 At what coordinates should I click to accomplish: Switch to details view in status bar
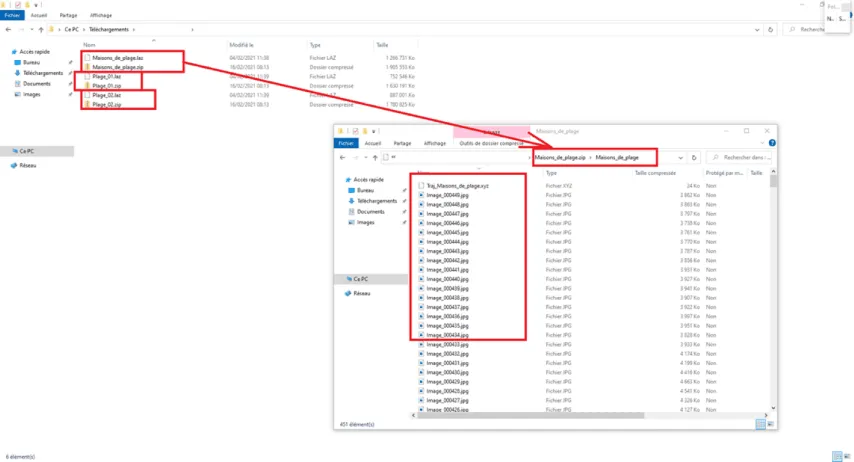point(760,424)
